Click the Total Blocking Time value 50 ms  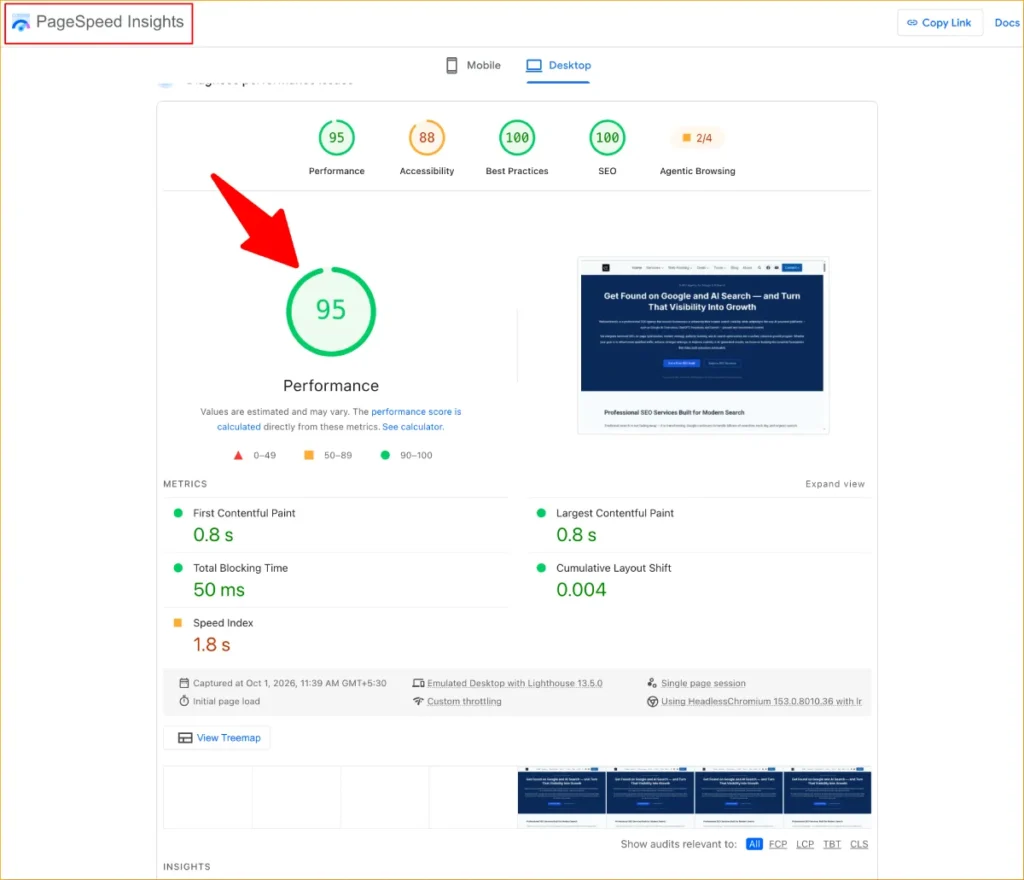219,590
